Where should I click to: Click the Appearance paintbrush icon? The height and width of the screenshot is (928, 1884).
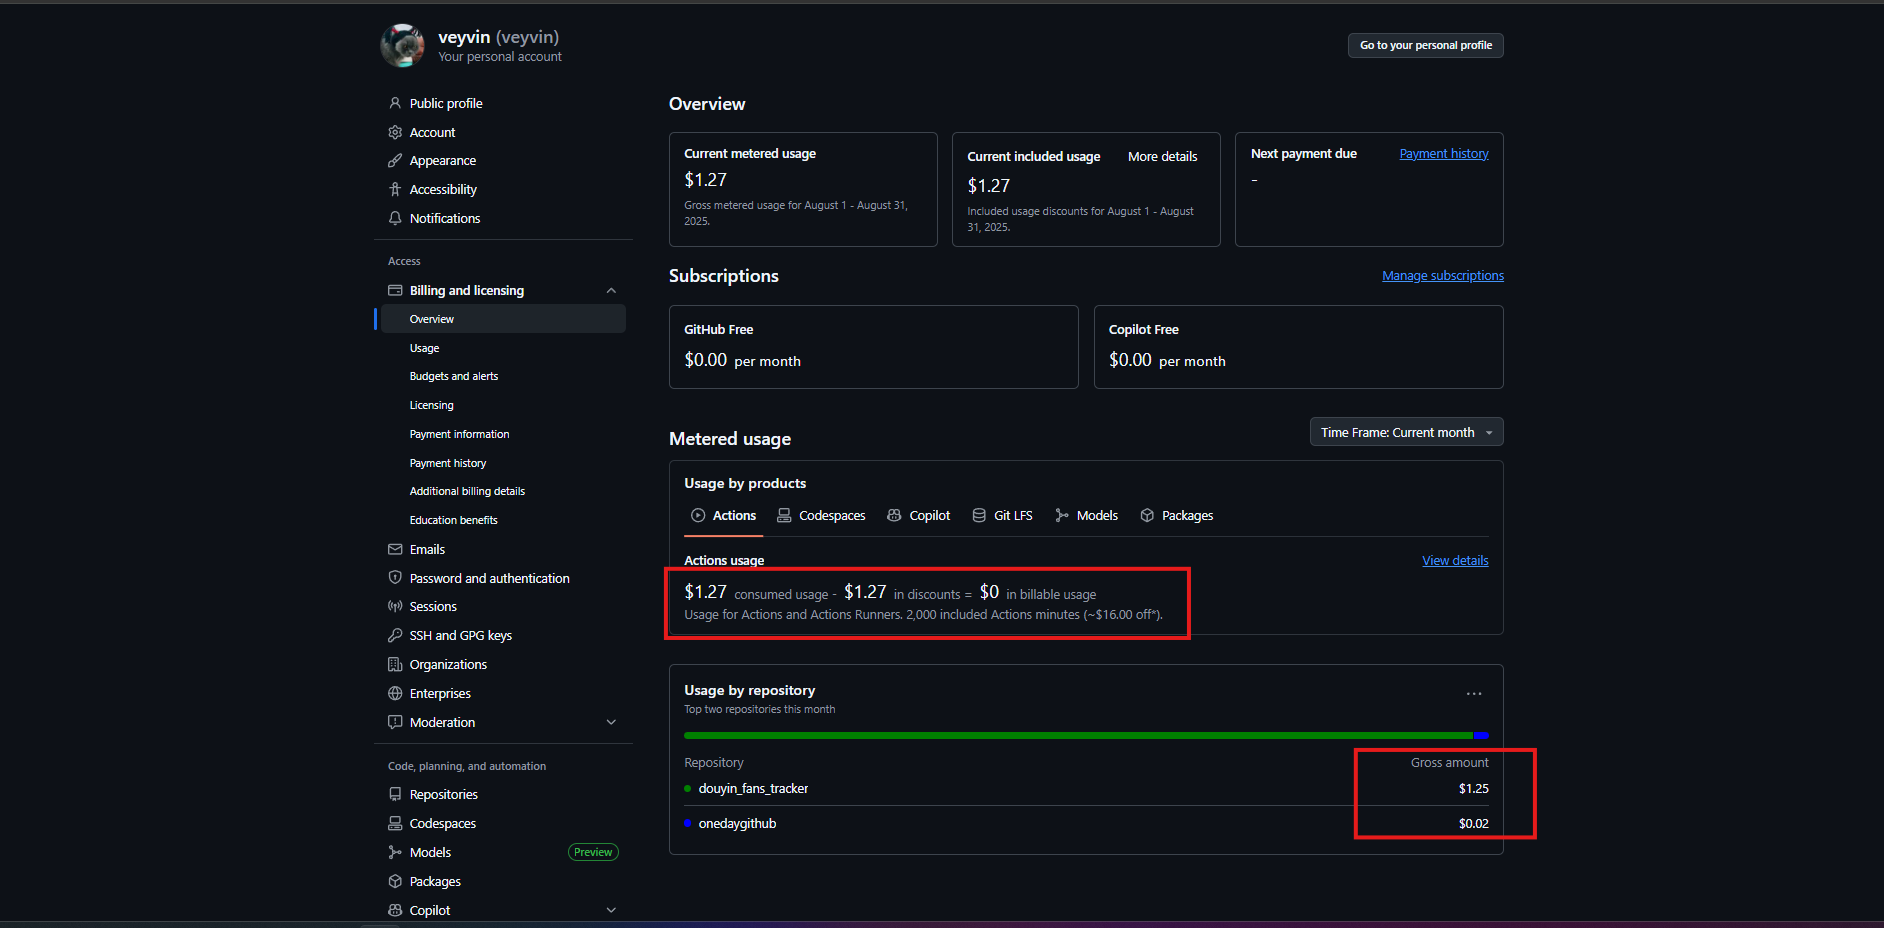pos(395,161)
